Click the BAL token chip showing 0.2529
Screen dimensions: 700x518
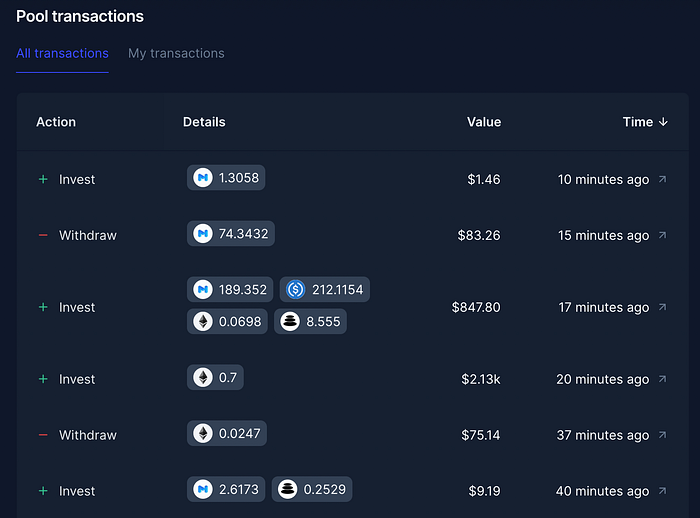pyautogui.click(x=312, y=489)
